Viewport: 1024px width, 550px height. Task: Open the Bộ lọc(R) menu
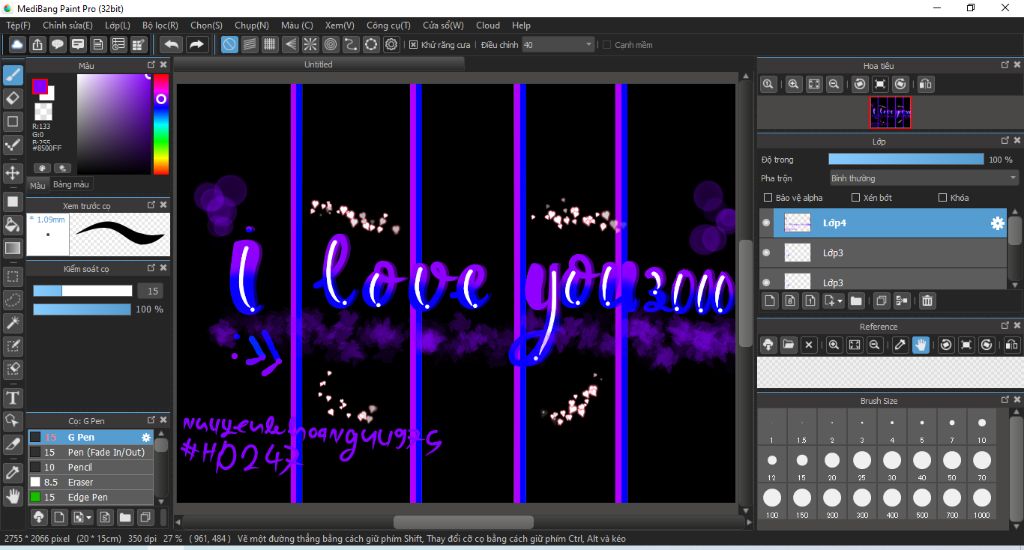[160, 25]
